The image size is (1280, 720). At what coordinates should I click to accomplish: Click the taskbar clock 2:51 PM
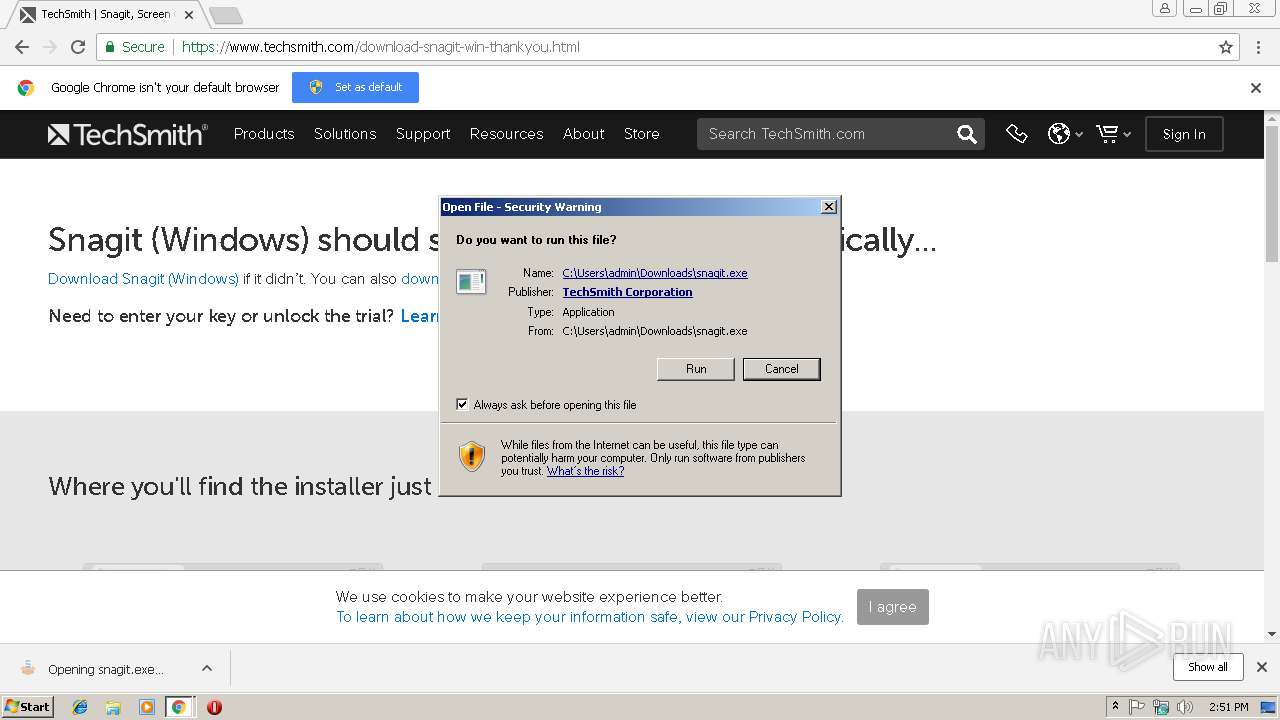point(1228,707)
